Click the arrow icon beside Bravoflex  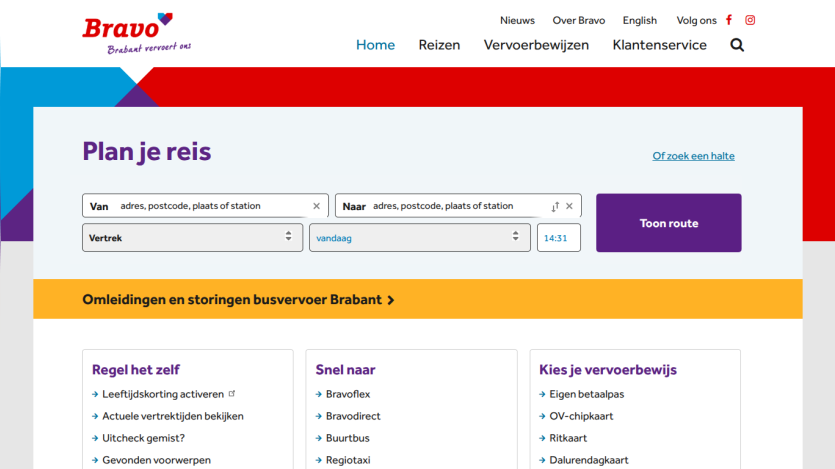click(318, 394)
